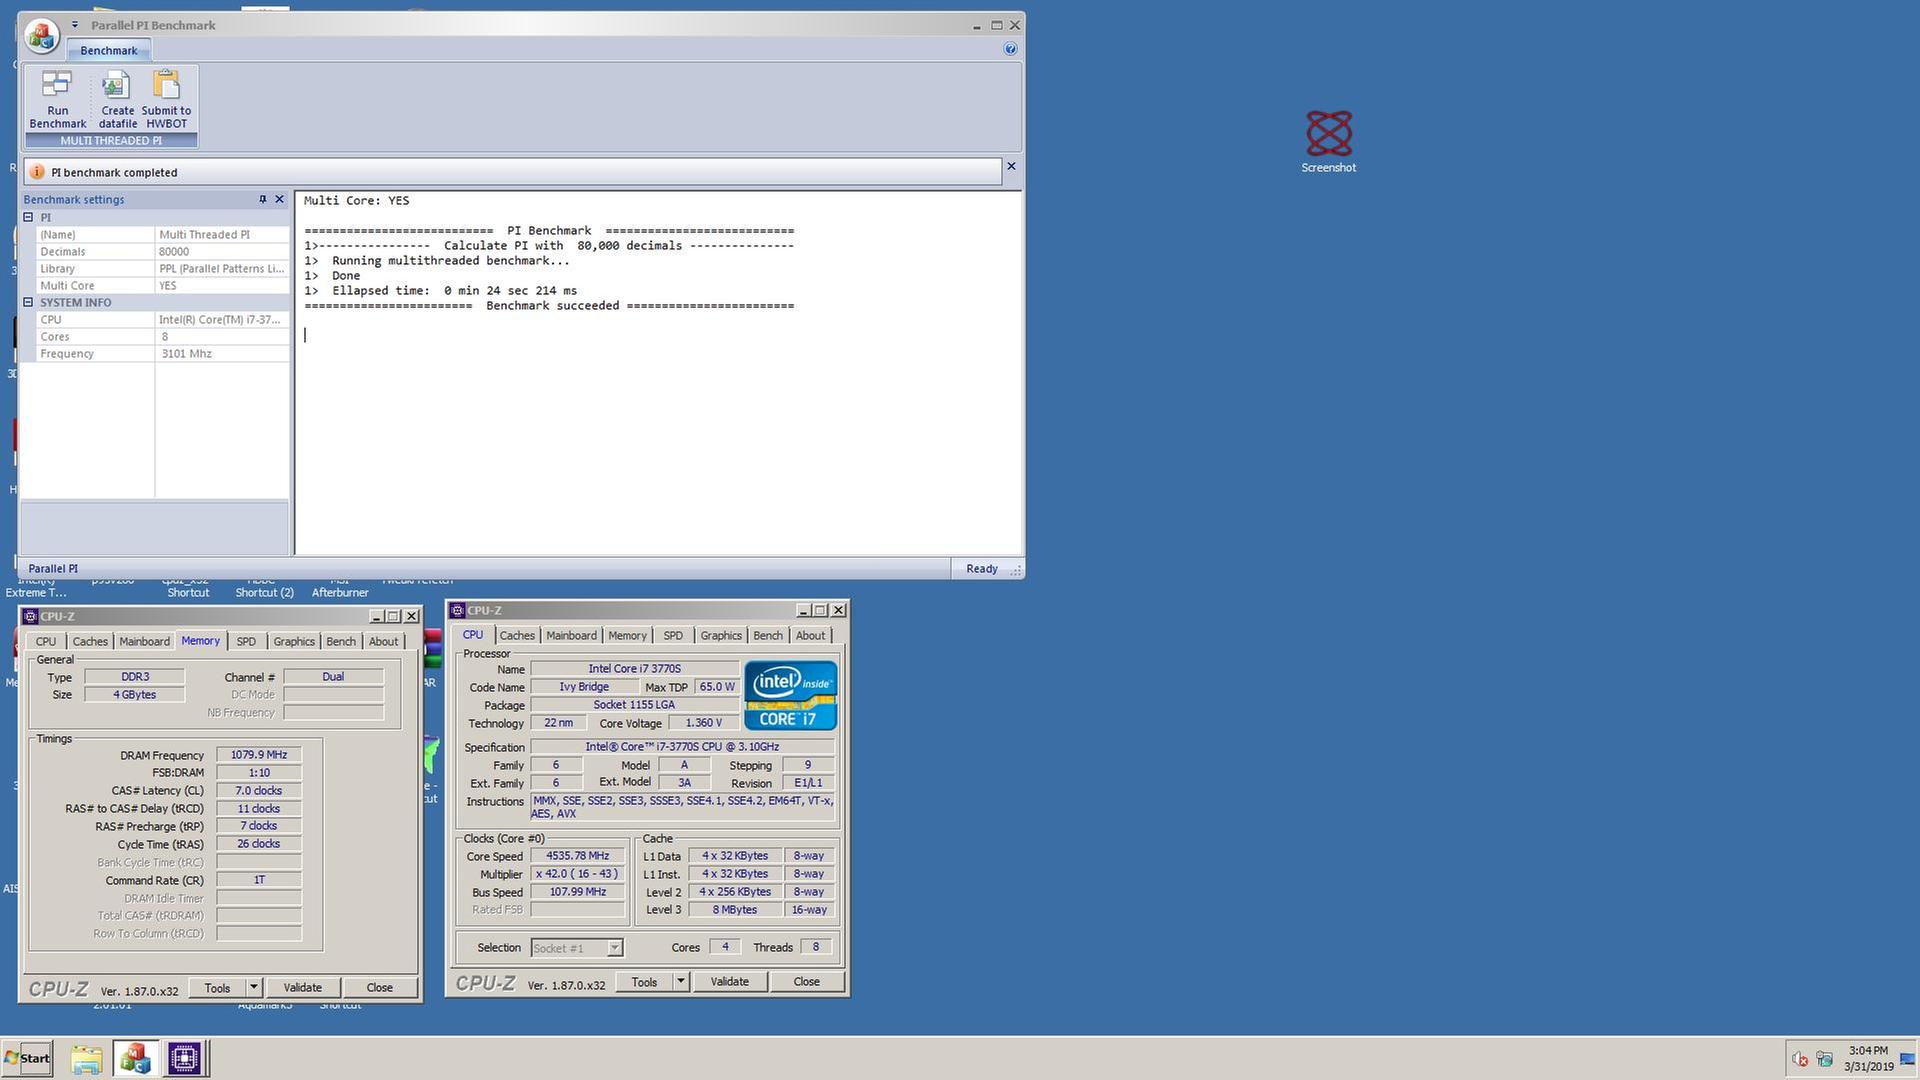Click Tools button in right CPU-Z window
The width and height of the screenshot is (1920, 1080).
coord(644,982)
